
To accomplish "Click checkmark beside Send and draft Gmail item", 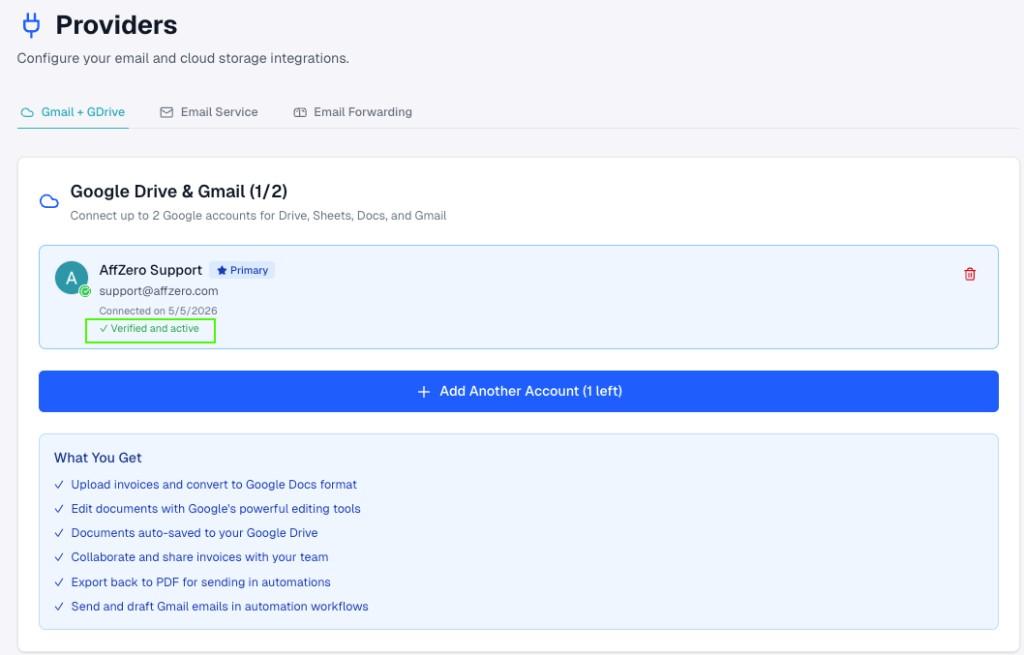I will (x=59, y=607).
